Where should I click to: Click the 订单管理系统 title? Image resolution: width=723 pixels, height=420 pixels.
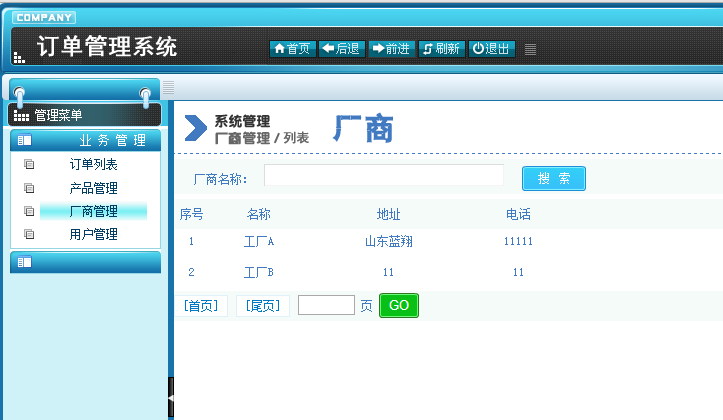click(107, 47)
